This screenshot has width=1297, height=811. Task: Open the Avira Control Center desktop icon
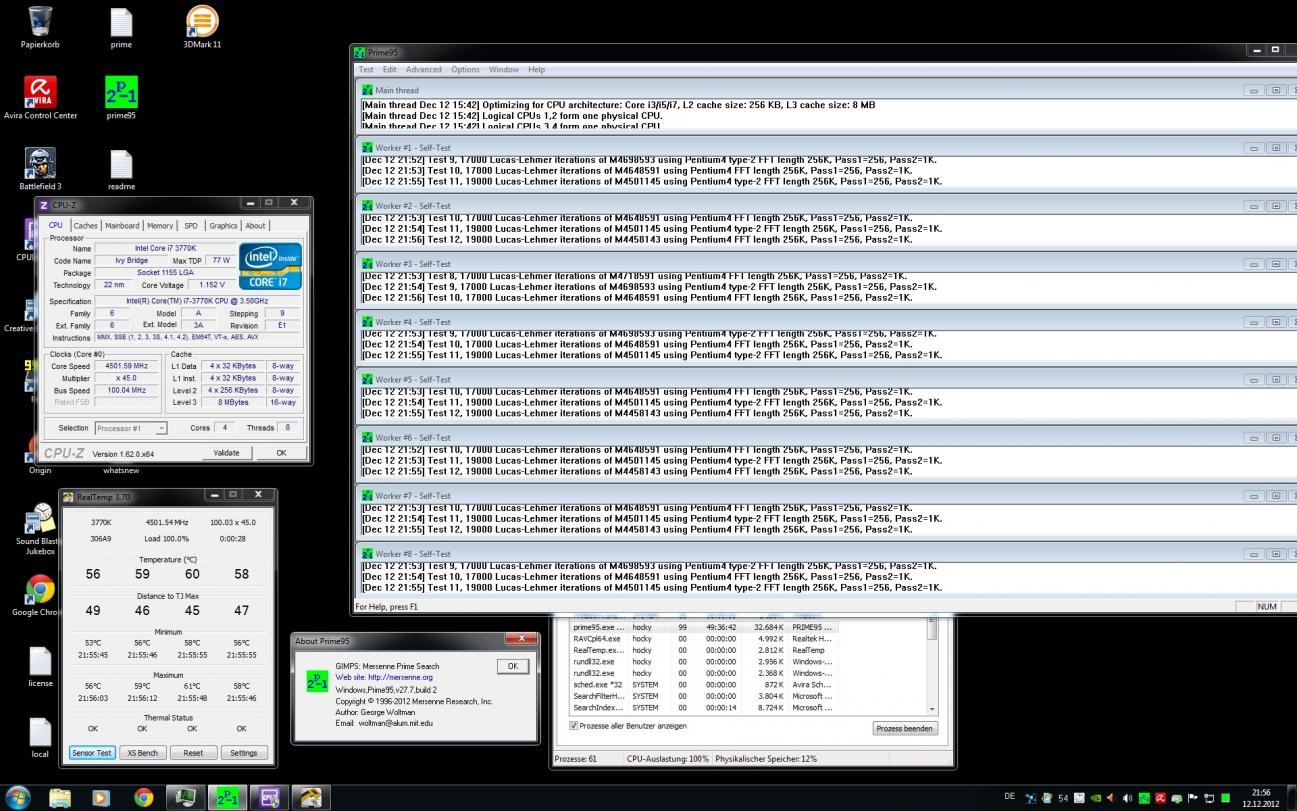coord(40,98)
